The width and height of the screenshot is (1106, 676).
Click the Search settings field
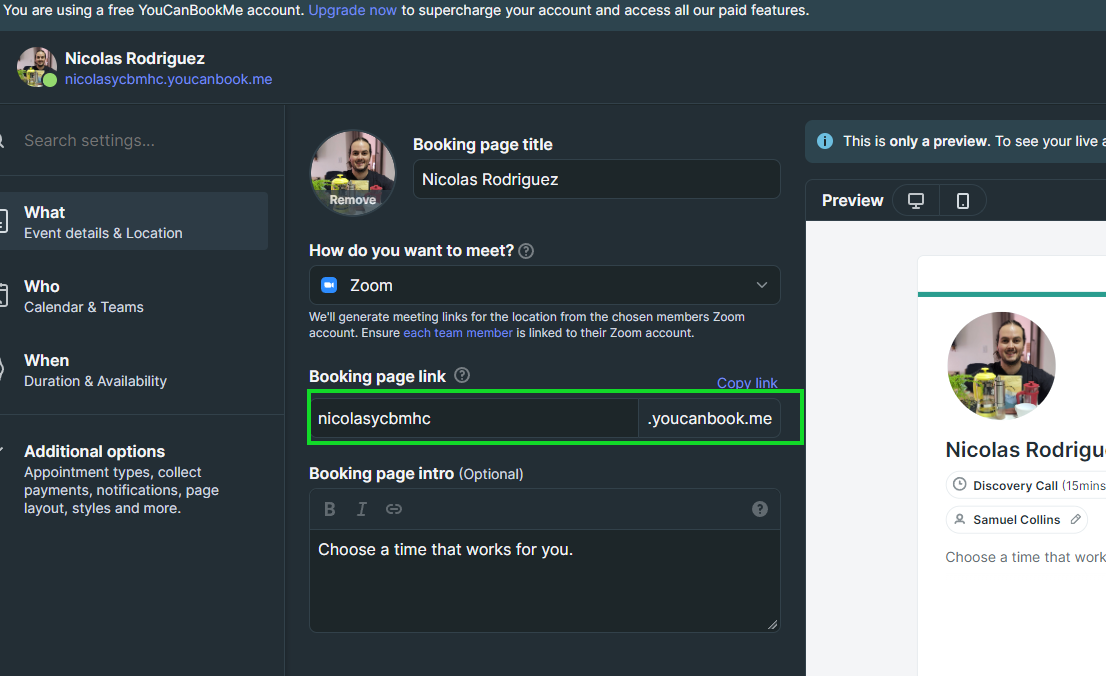point(141,140)
